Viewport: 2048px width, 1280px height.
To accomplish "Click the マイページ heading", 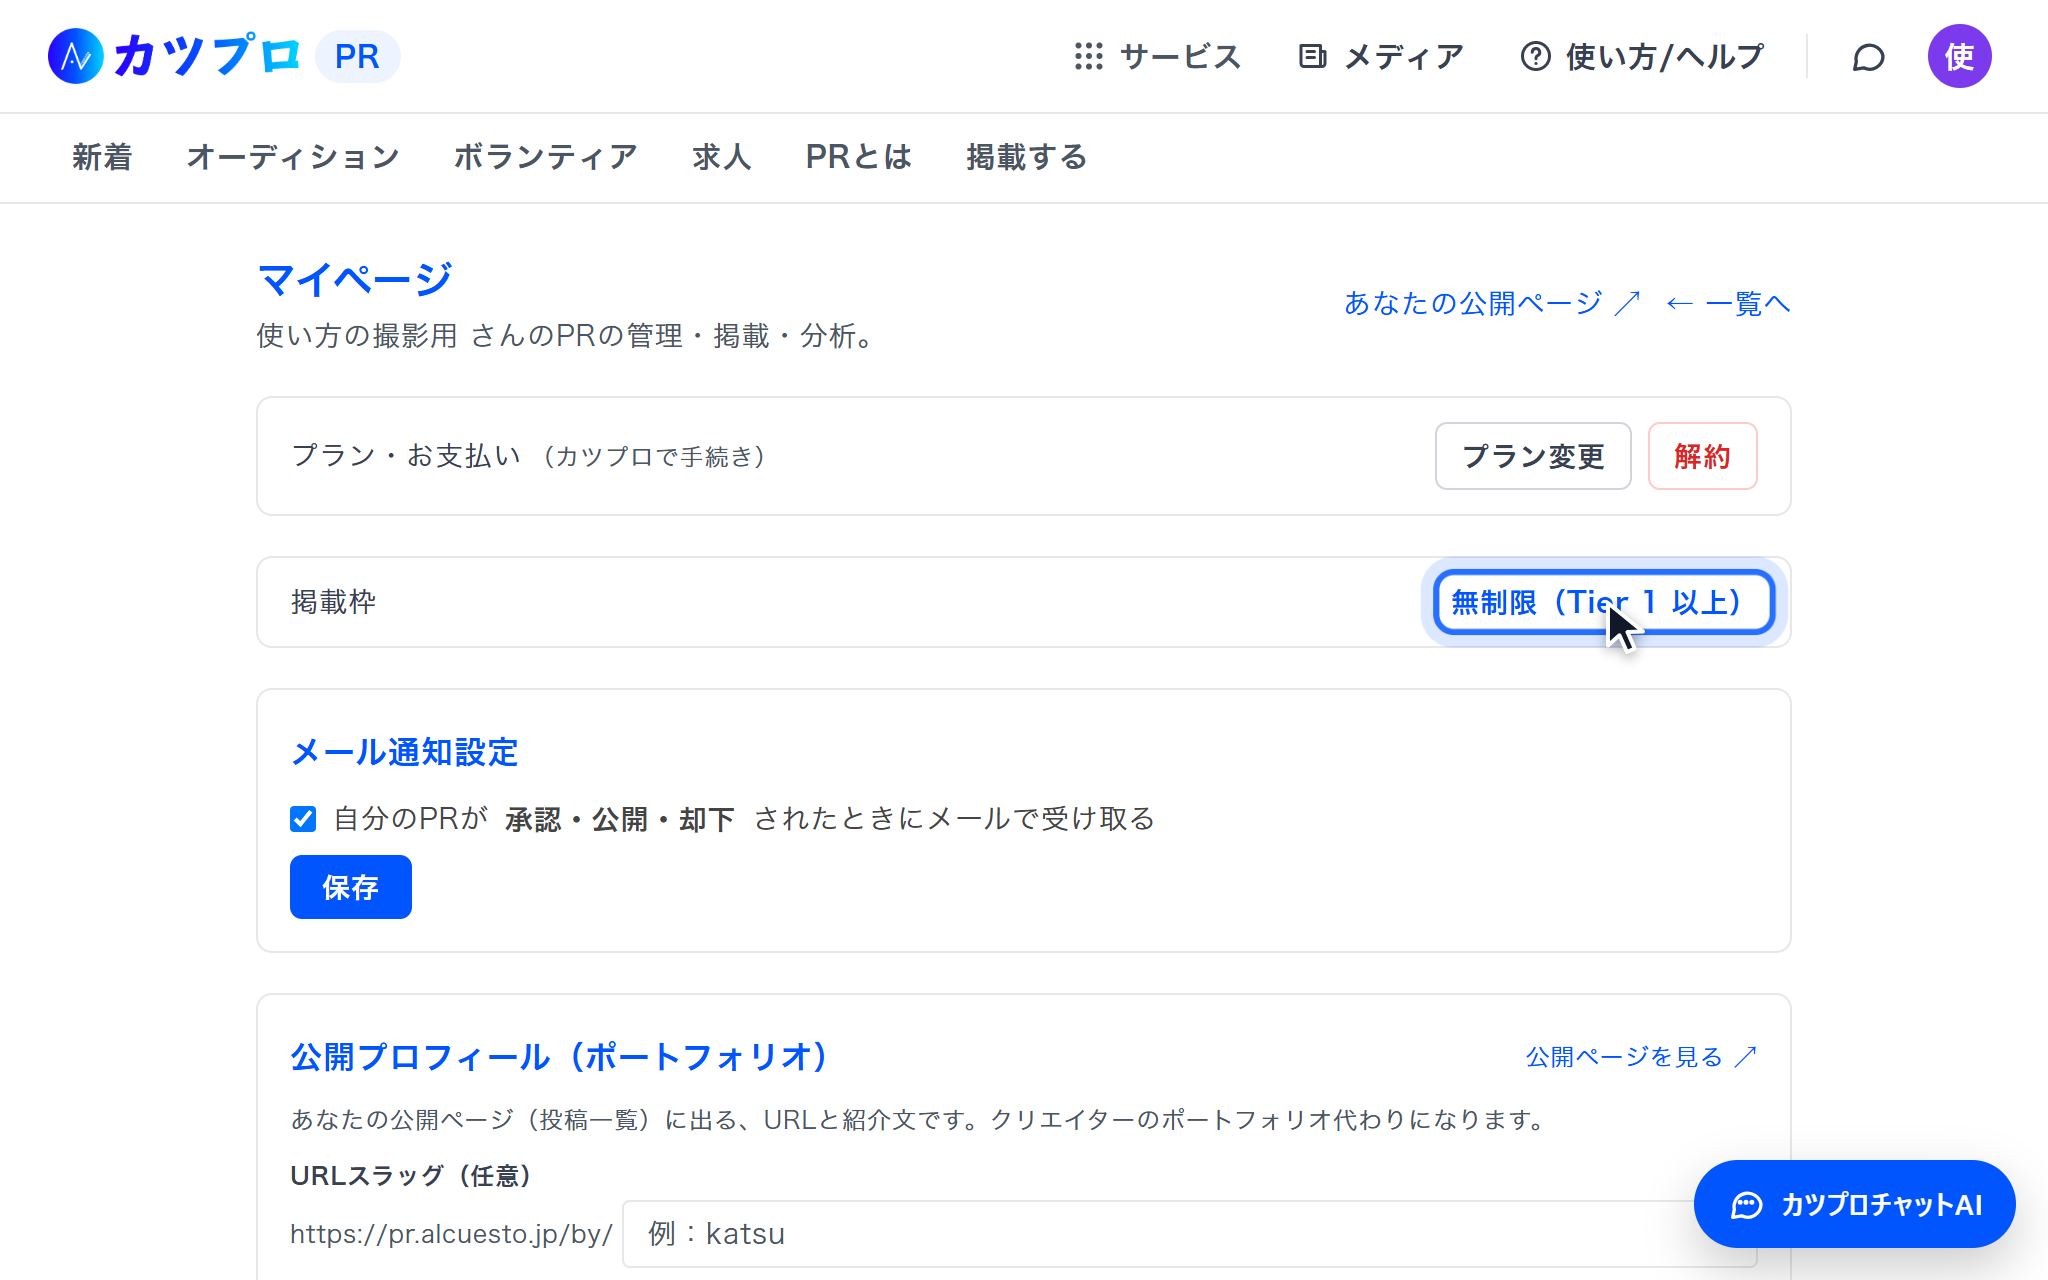I will pyautogui.click(x=355, y=279).
